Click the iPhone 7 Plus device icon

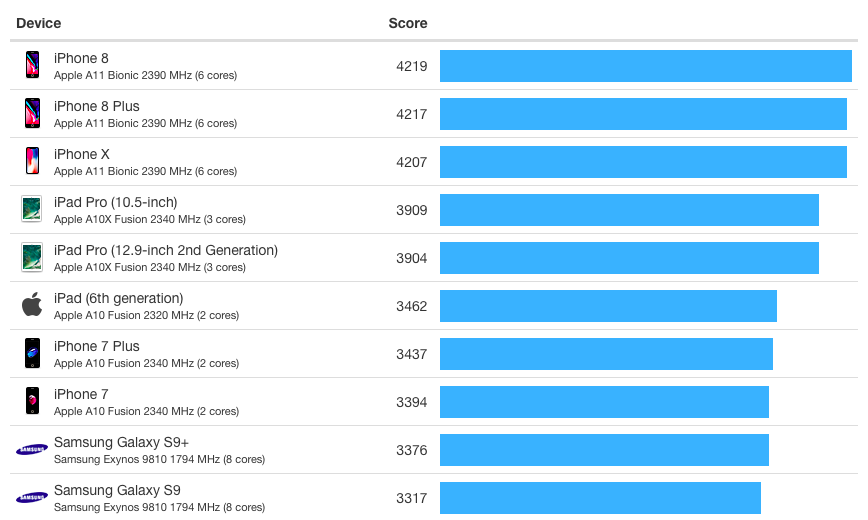32,354
